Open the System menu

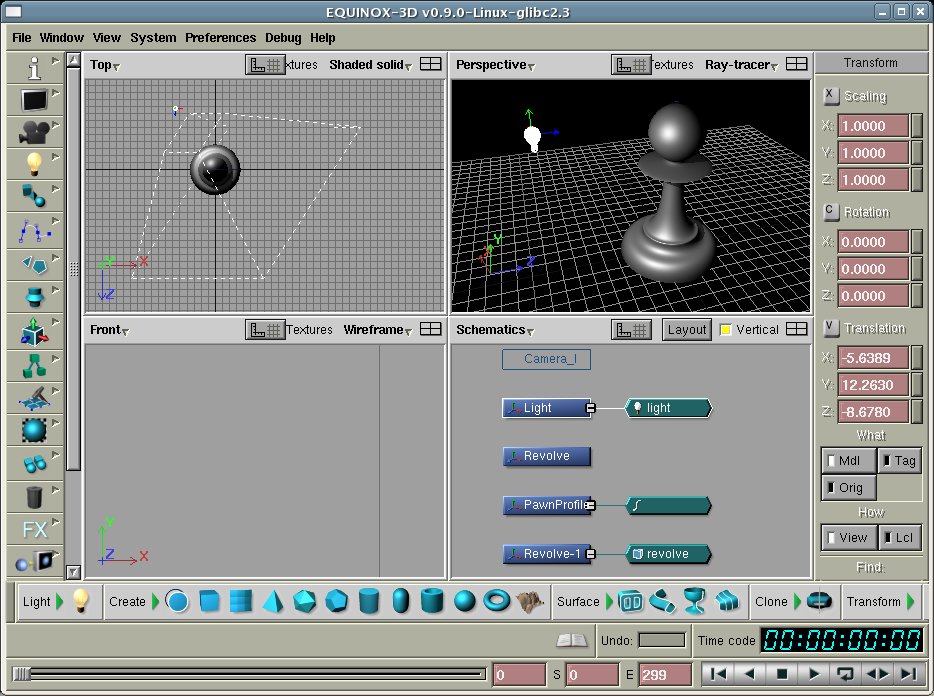(x=153, y=38)
